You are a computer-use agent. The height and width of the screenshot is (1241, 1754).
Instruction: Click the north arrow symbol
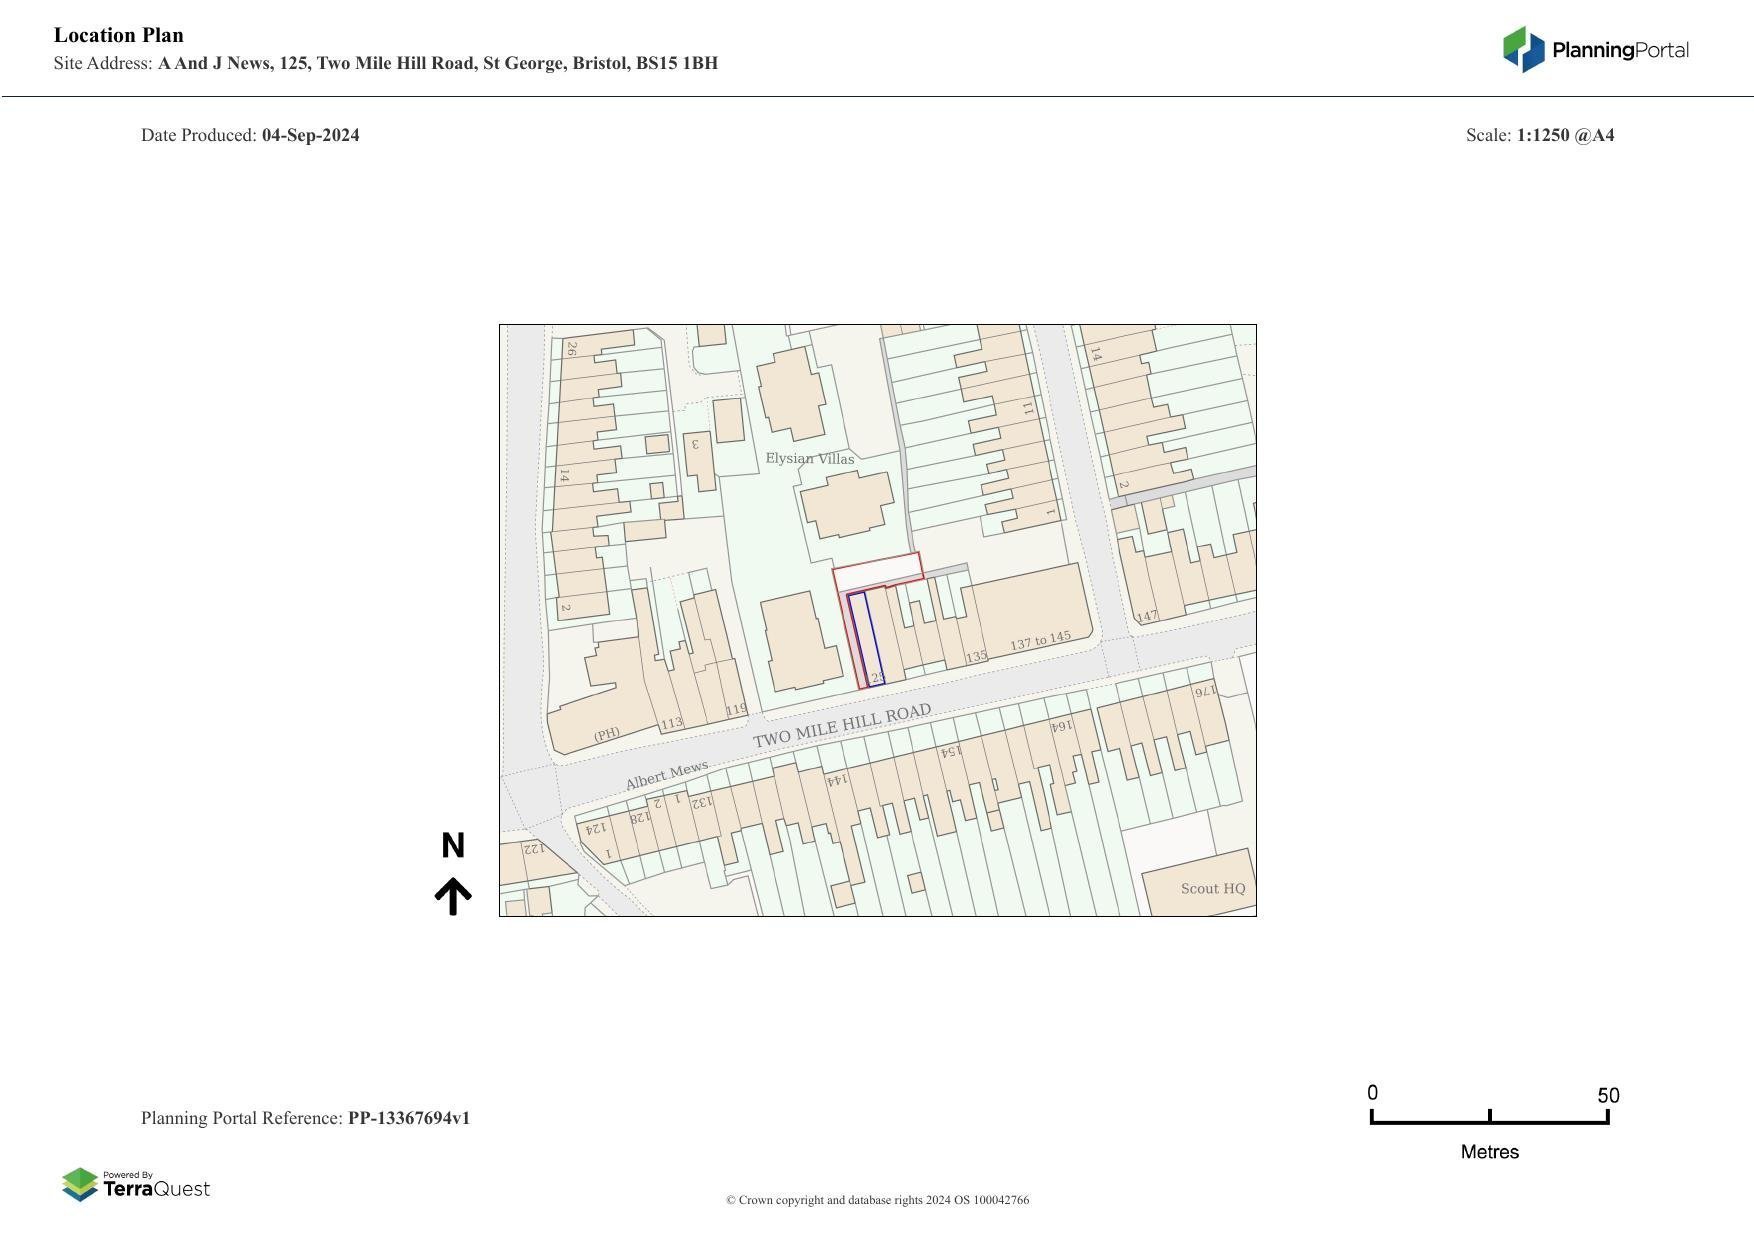[453, 896]
